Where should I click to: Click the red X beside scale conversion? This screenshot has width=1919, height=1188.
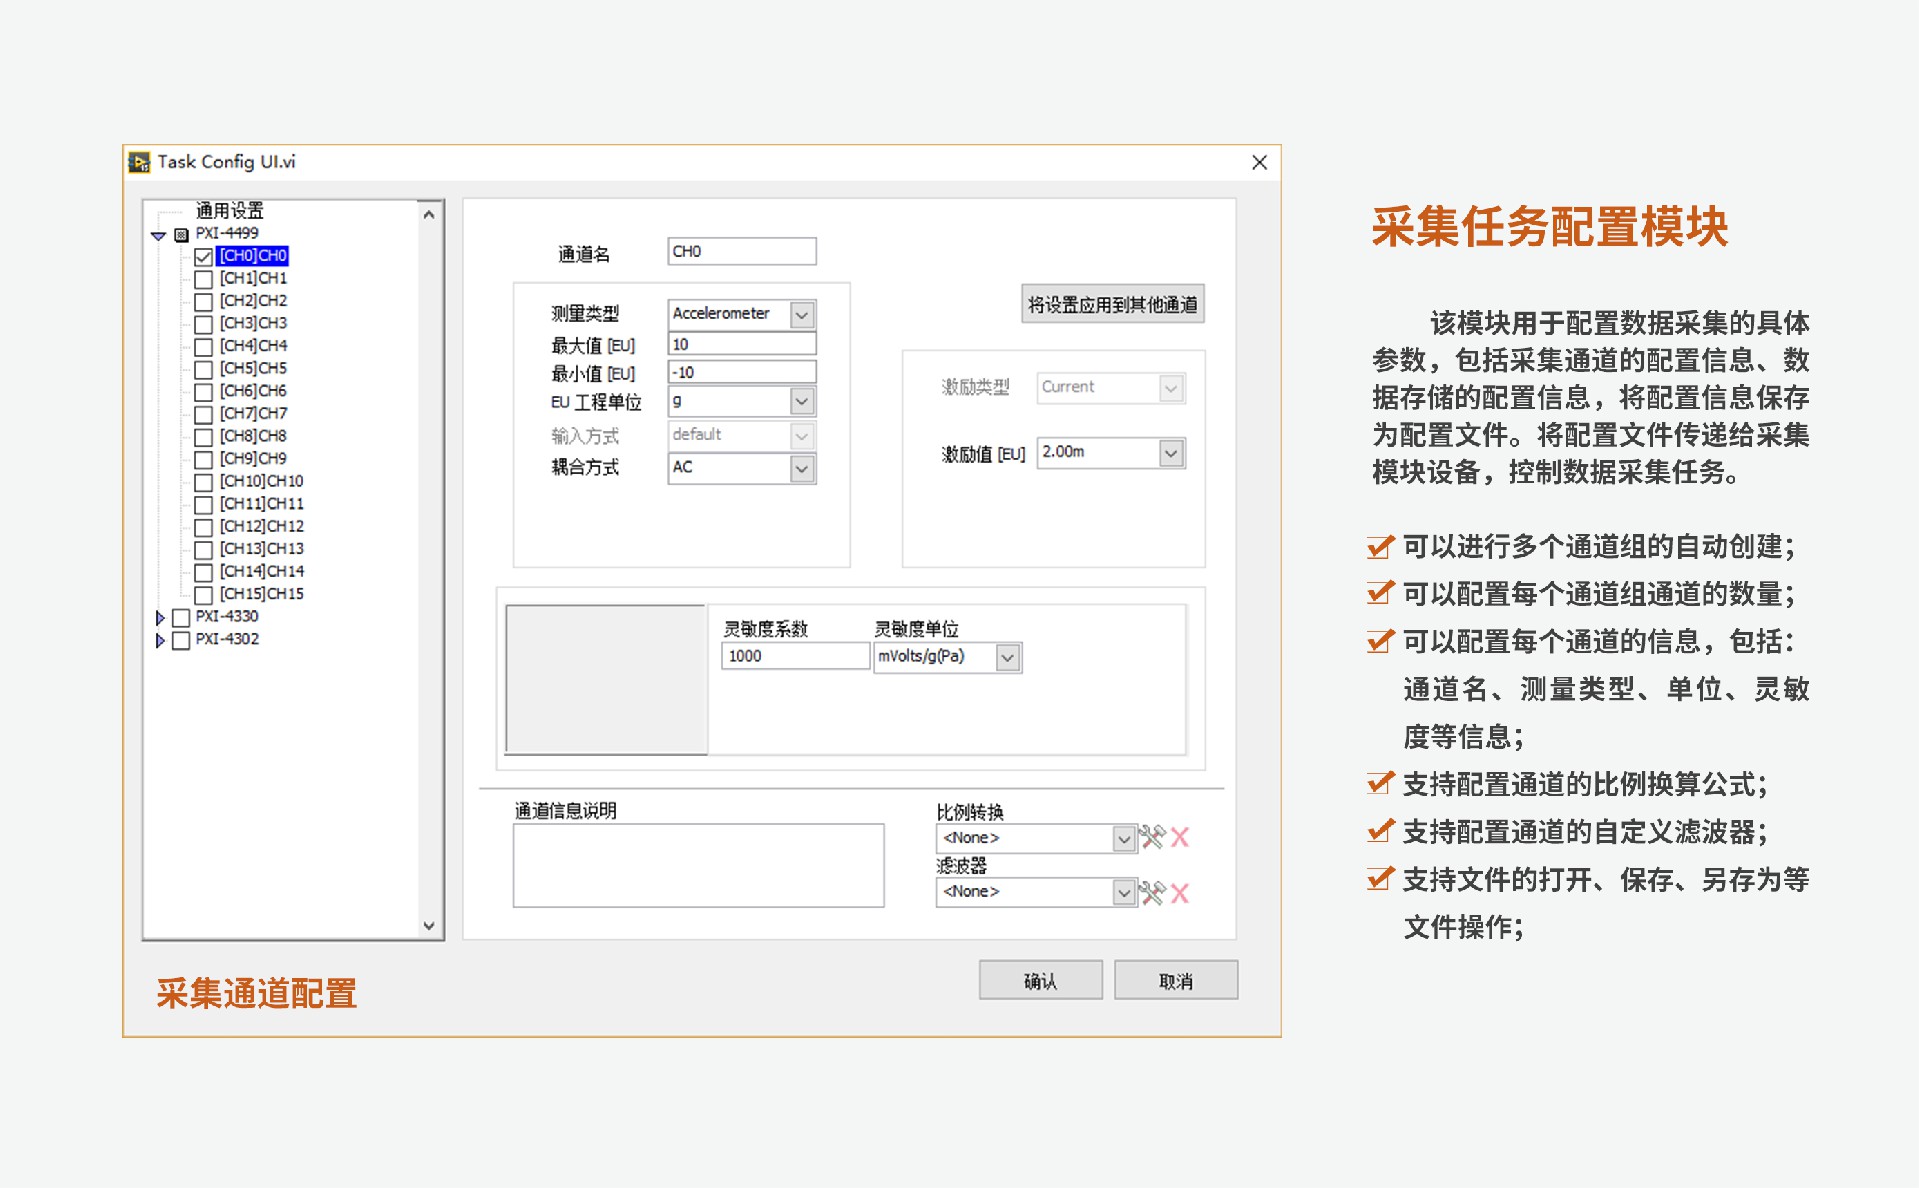[1180, 837]
